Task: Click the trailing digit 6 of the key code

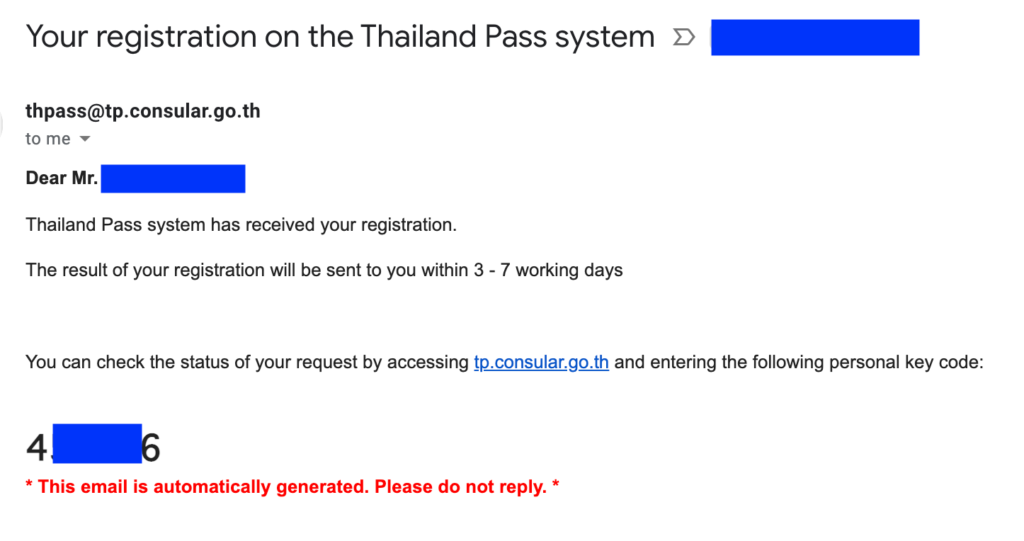Action: (151, 448)
